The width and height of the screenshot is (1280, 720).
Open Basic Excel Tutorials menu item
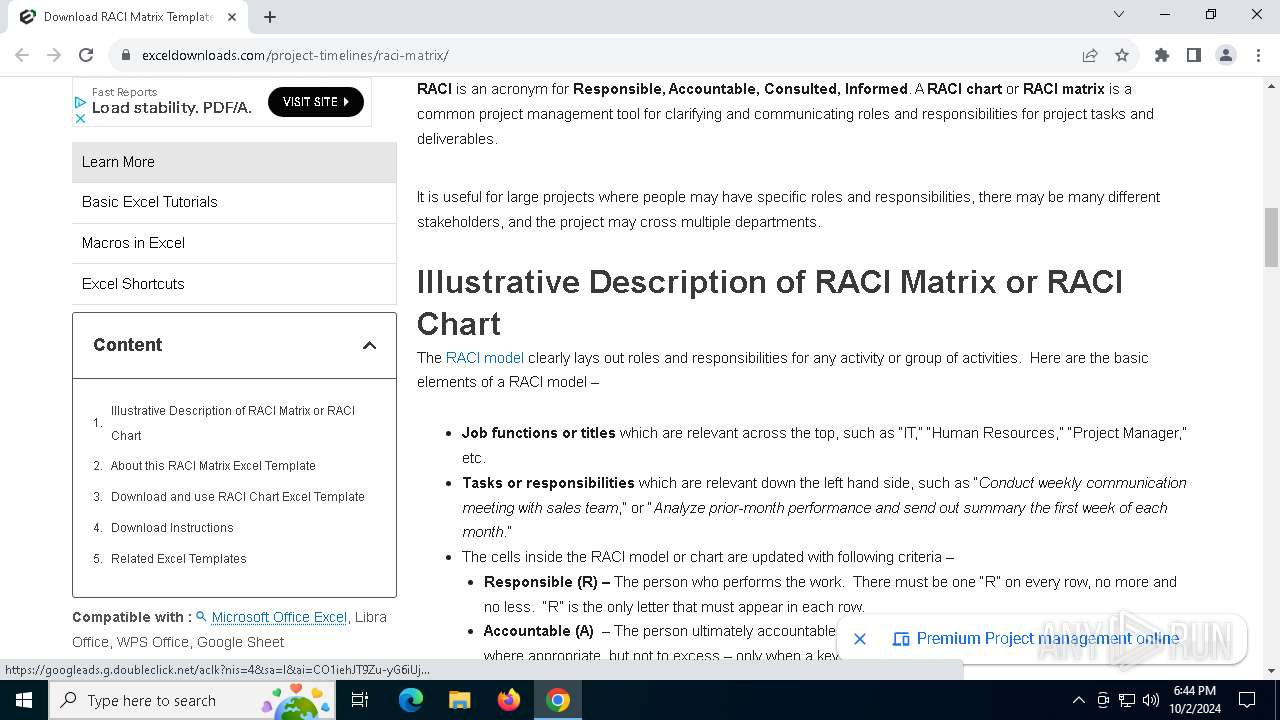point(234,202)
